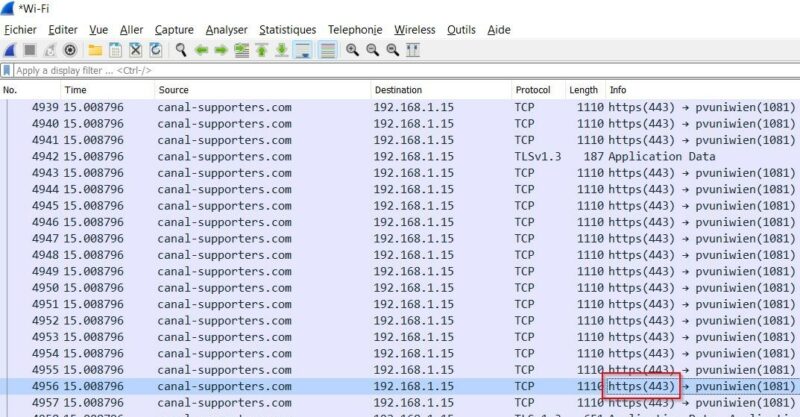This screenshot has height=417, width=800.
Task: Zoom out on packet text
Action: [372, 50]
